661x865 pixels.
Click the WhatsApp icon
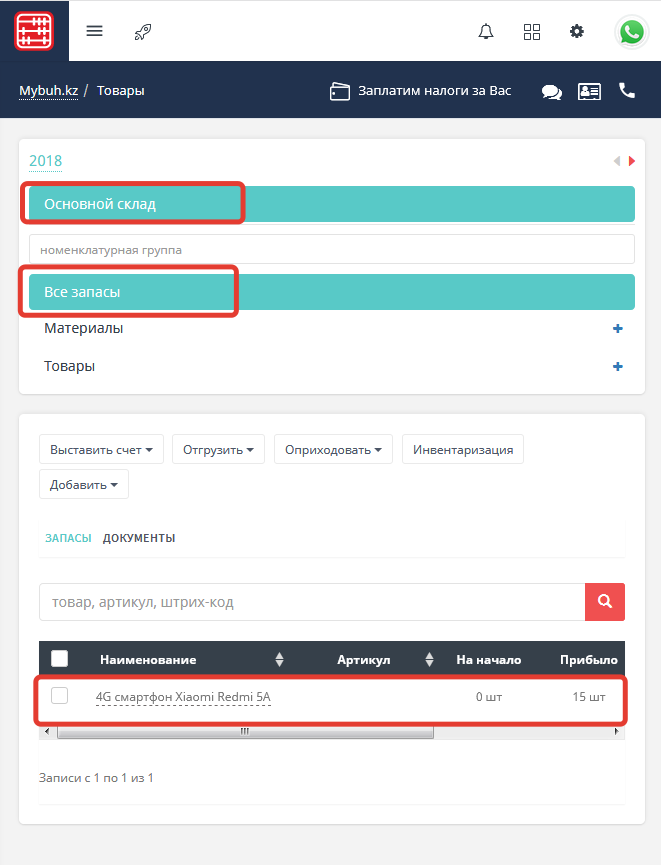(631, 32)
